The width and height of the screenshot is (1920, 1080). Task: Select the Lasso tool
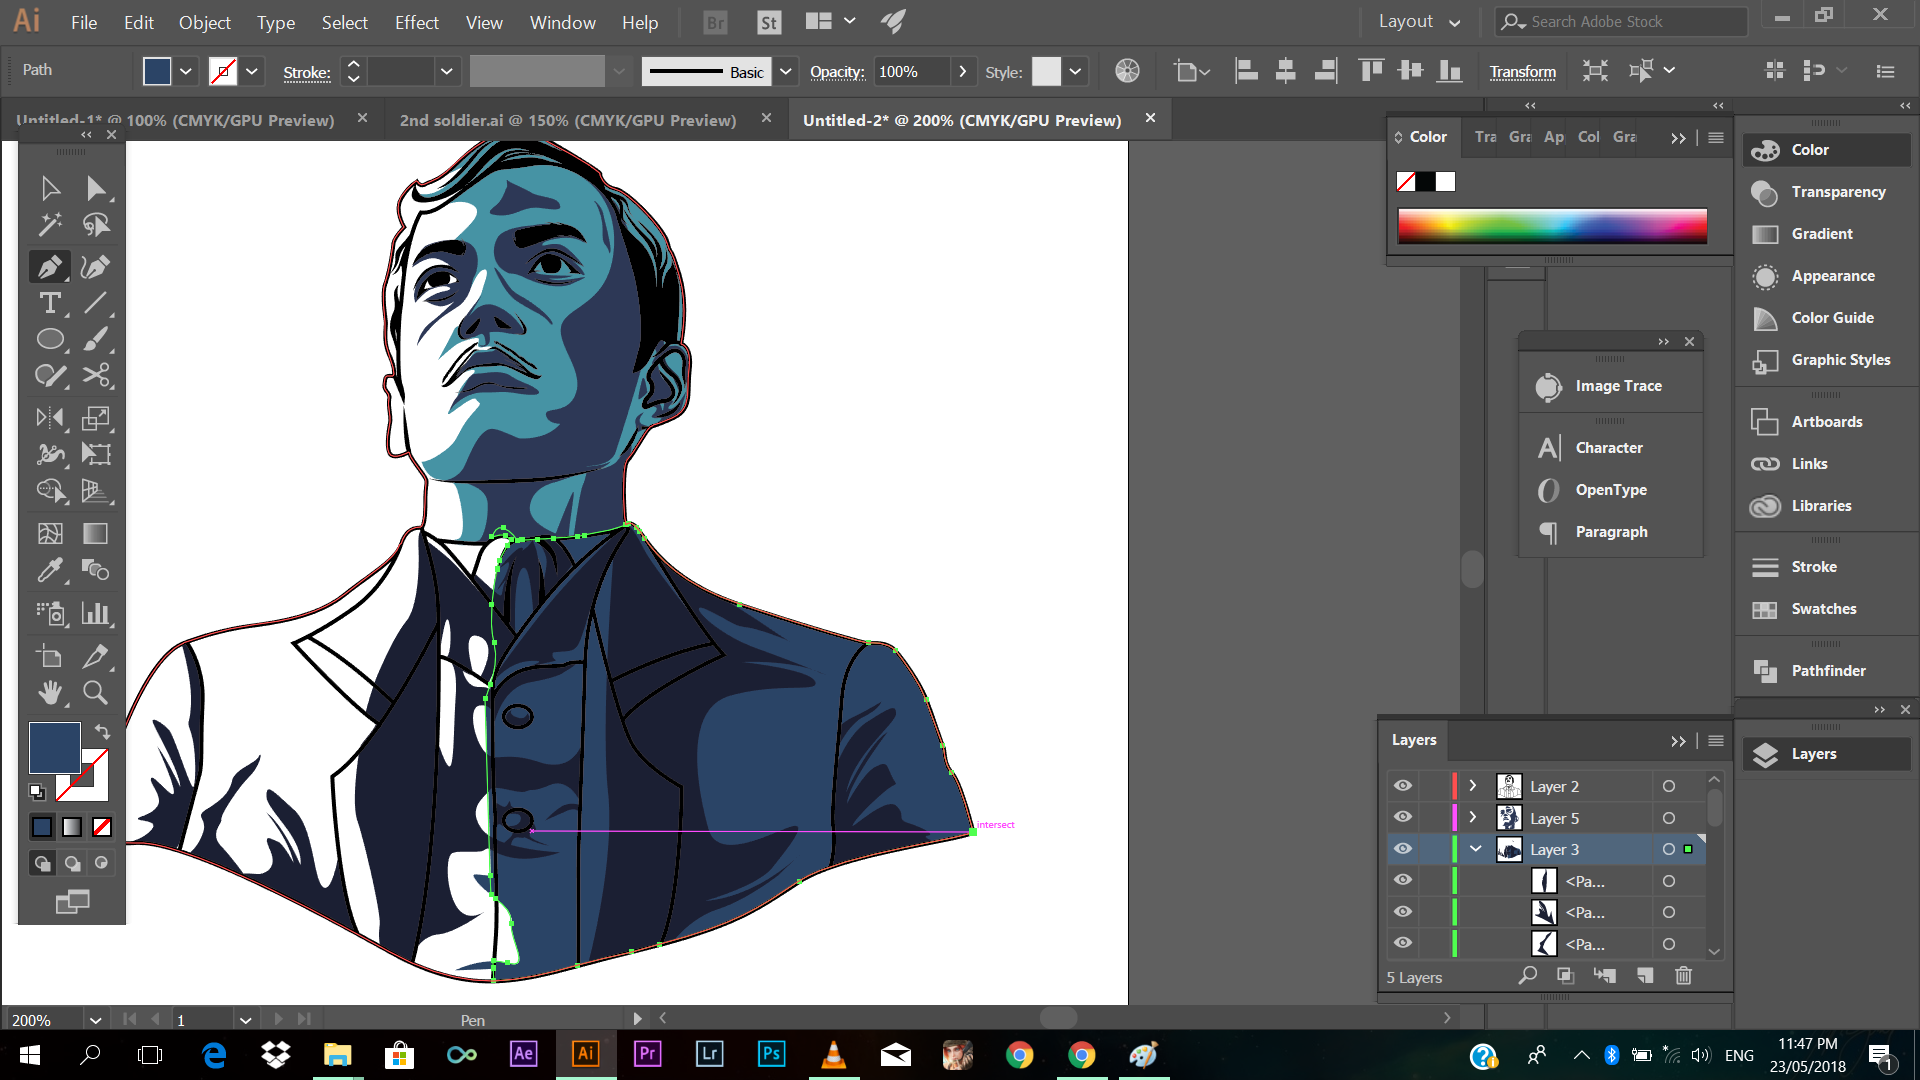pyautogui.click(x=96, y=225)
